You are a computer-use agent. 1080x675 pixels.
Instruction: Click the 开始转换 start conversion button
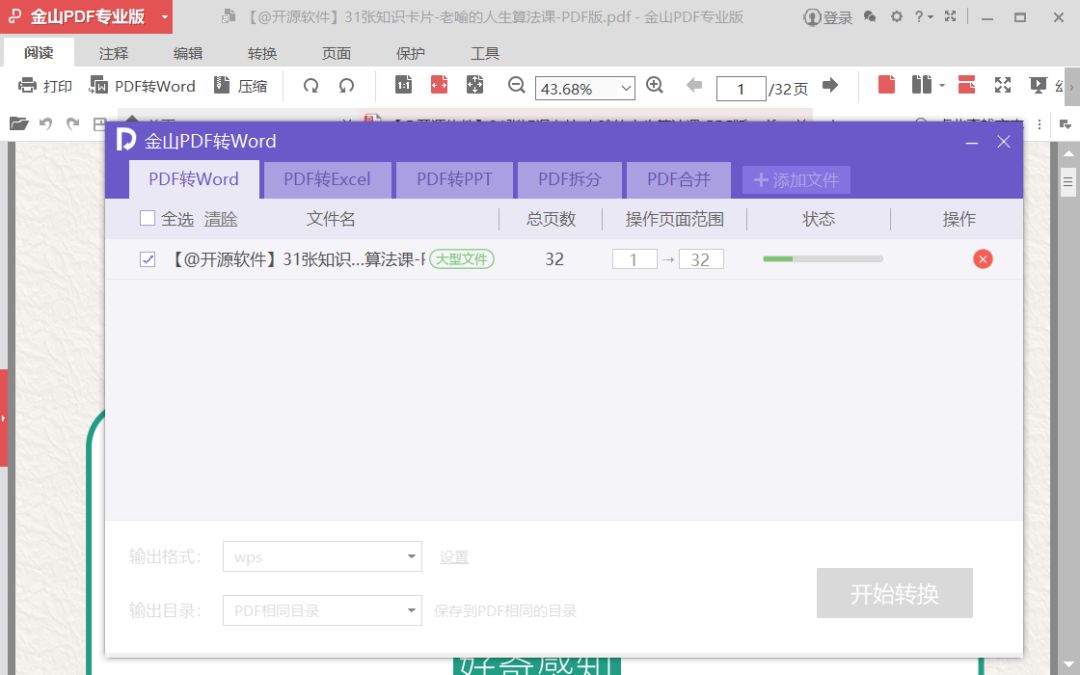pyautogui.click(x=894, y=593)
